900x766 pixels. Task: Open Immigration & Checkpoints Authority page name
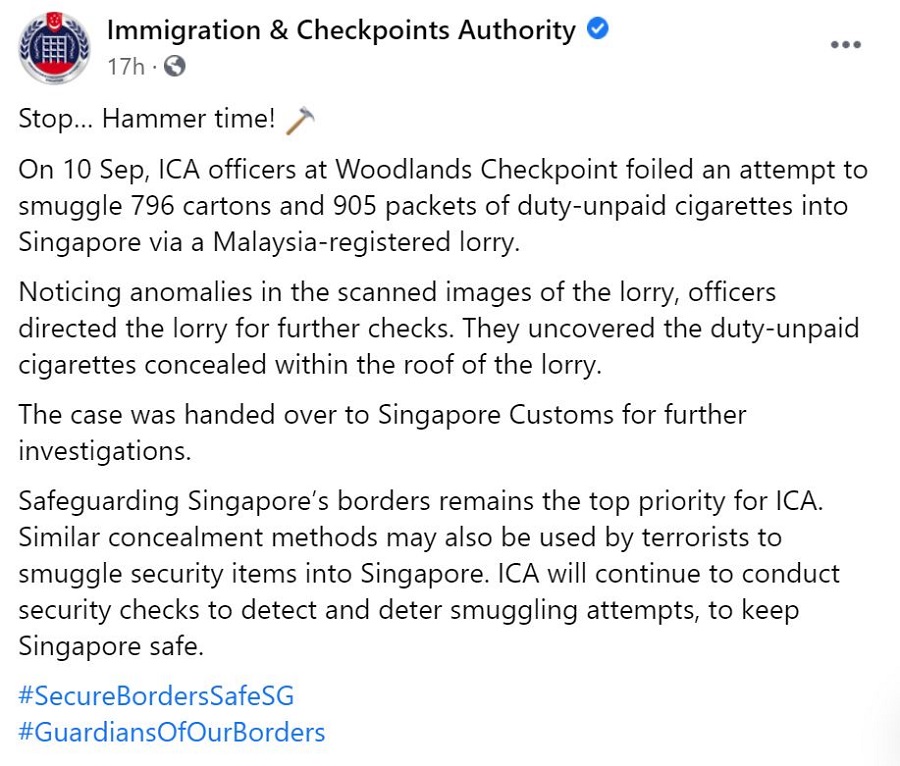click(x=341, y=31)
